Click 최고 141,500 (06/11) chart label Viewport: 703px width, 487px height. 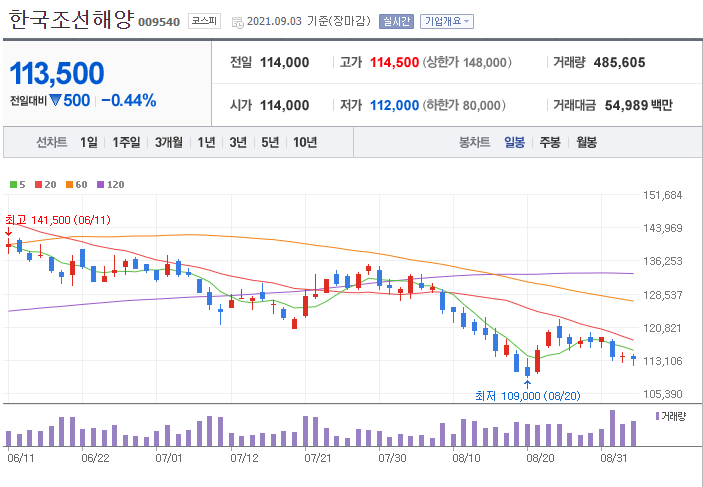pos(57,220)
